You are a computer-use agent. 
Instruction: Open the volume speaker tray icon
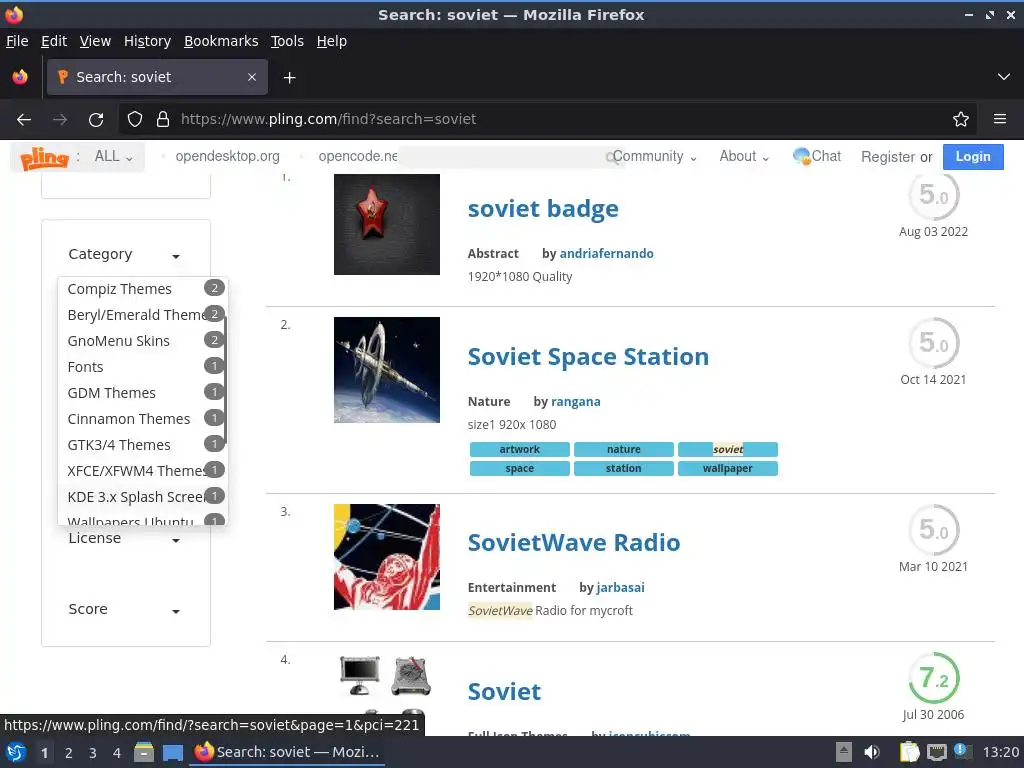click(x=871, y=752)
